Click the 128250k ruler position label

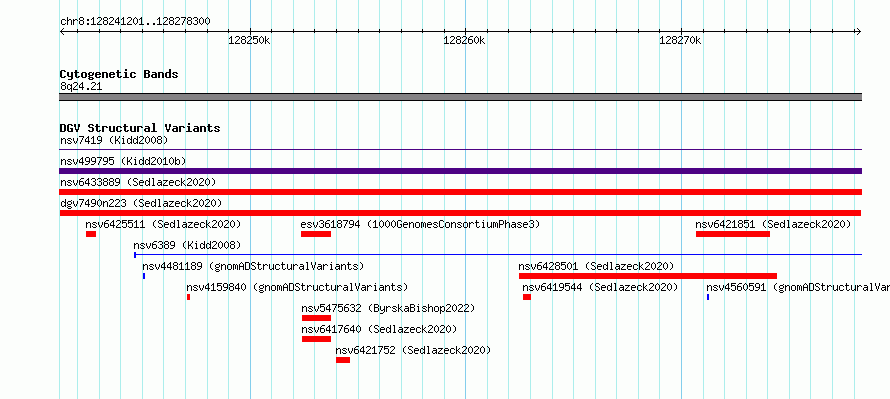coord(249,40)
